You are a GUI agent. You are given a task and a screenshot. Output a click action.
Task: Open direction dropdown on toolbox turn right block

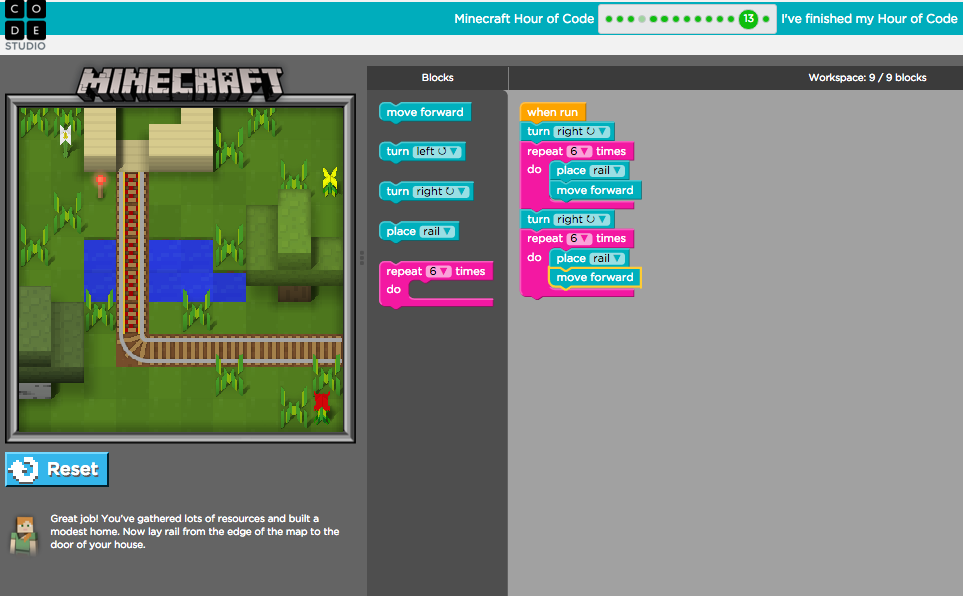(441, 191)
